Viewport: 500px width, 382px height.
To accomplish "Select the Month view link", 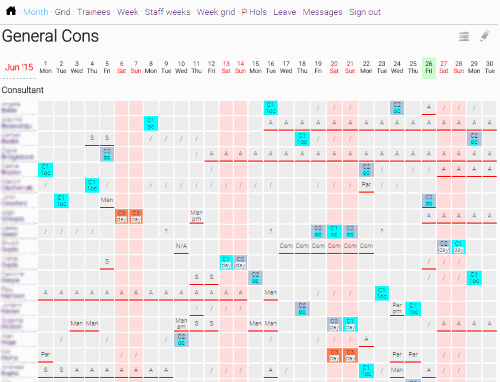I will pyautogui.click(x=36, y=12).
